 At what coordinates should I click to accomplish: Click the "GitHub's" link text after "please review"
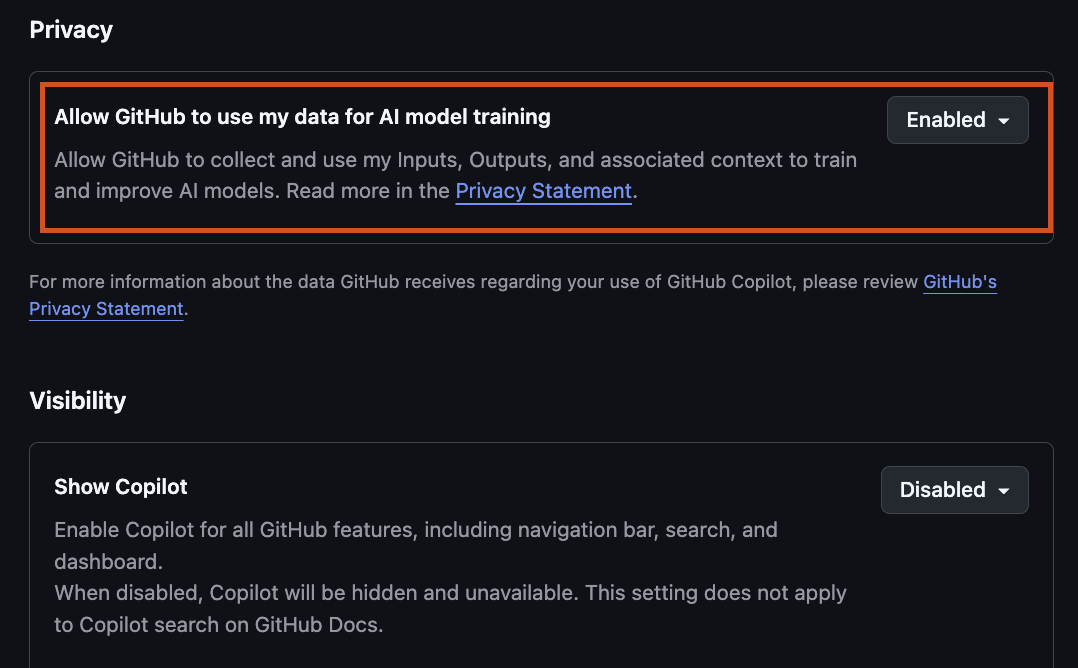(959, 282)
